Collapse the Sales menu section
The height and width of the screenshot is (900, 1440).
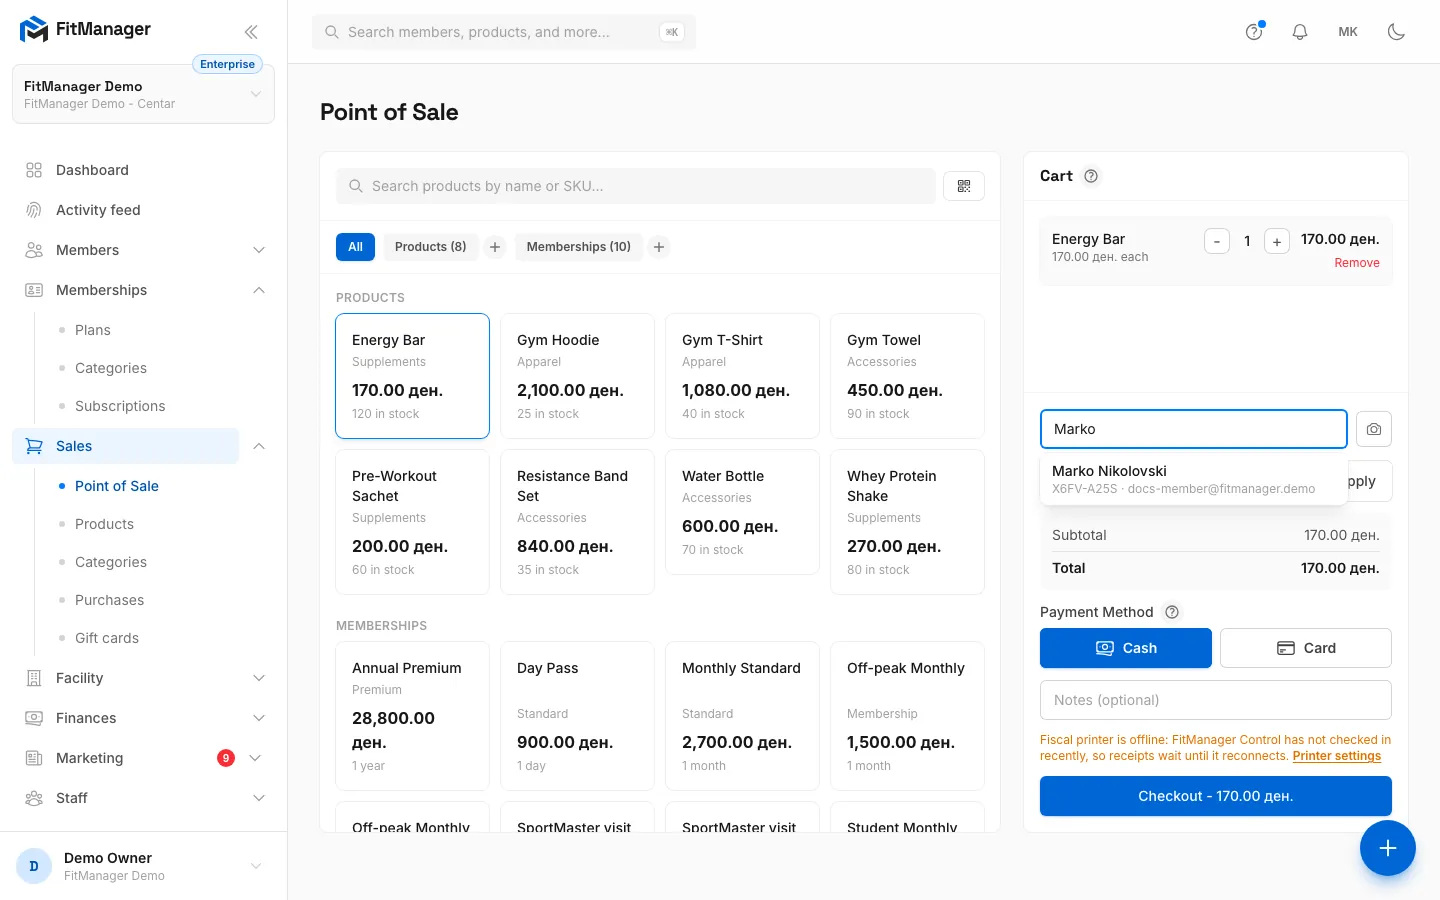pyautogui.click(x=259, y=446)
